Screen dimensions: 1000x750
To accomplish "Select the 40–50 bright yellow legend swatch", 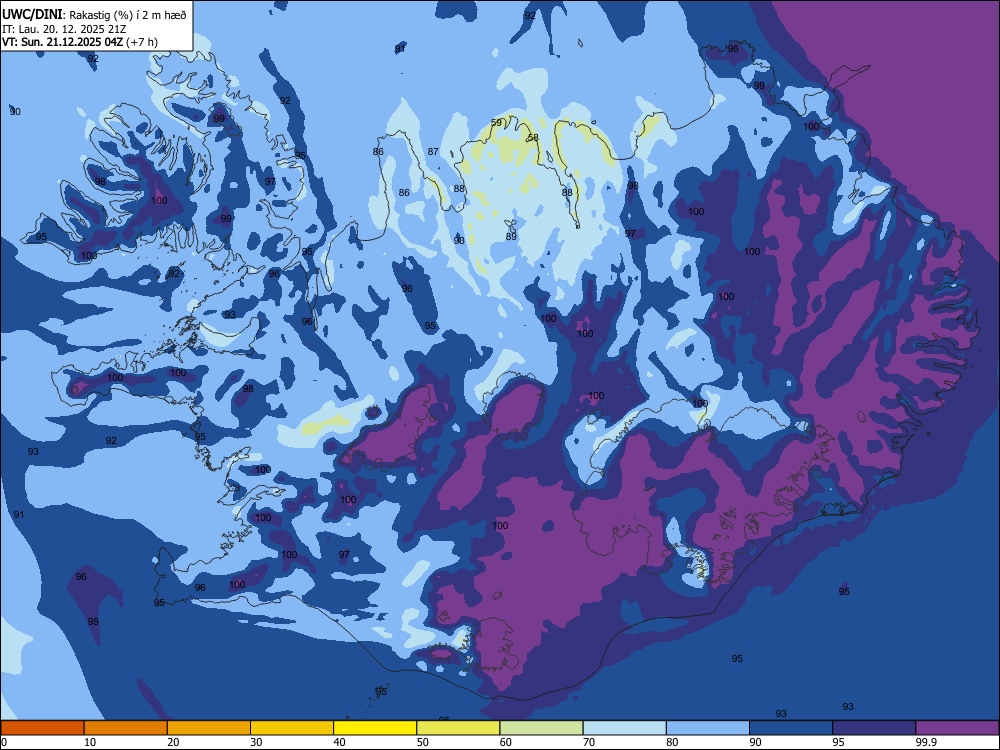I will (x=375, y=728).
